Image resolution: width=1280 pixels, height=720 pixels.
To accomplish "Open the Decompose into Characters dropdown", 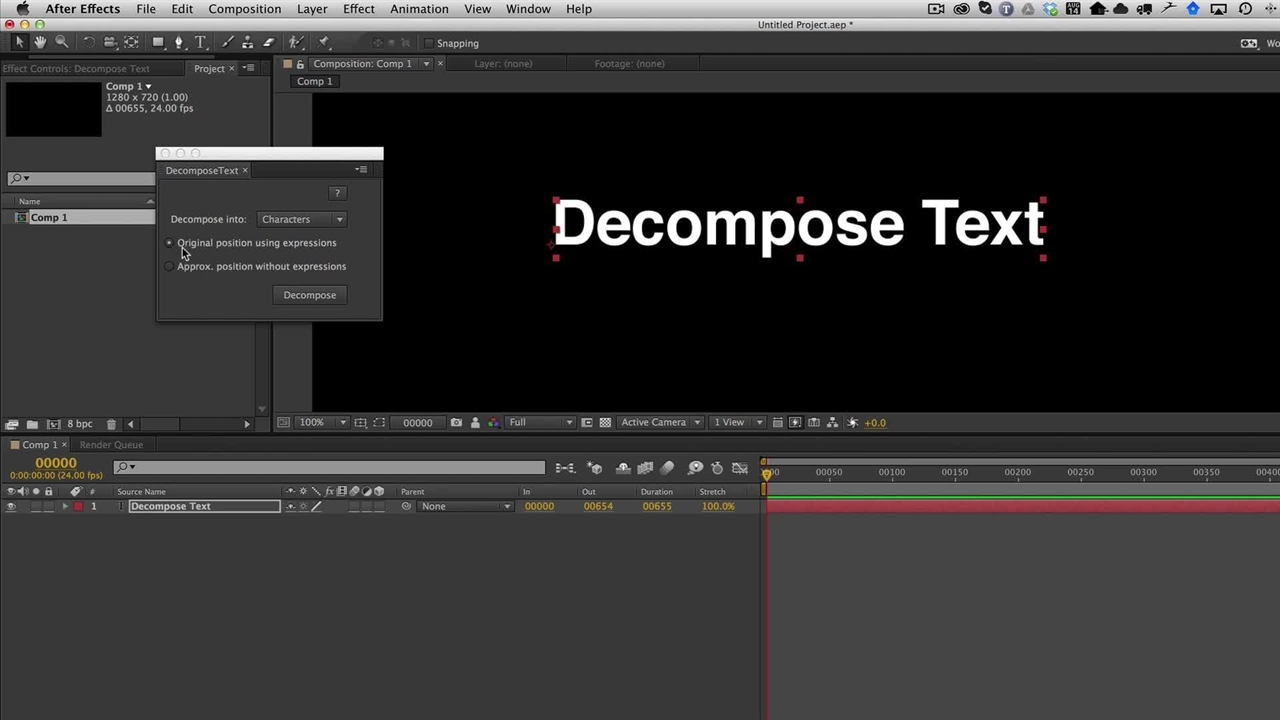I will 301,219.
